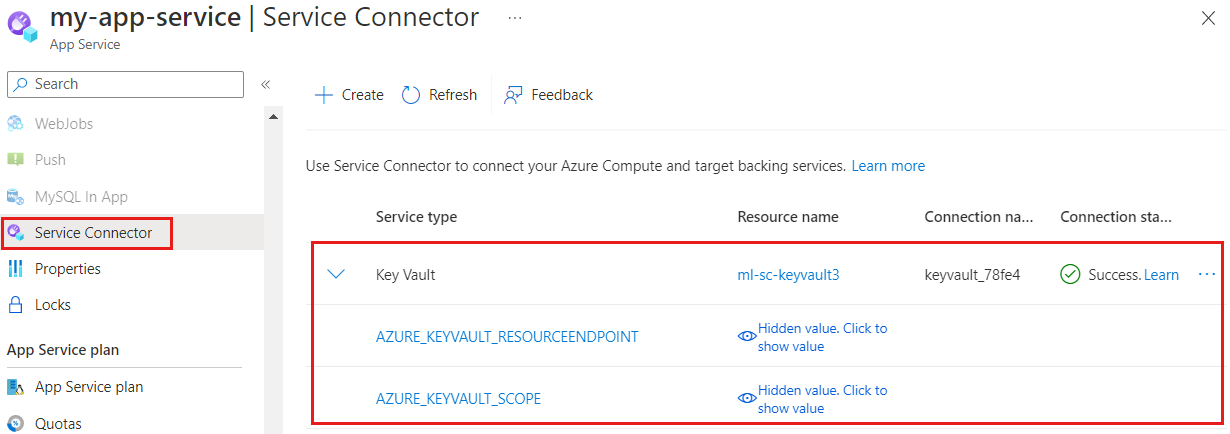This screenshot has width=1230, height=434.
Task: Collapse the left sidebar menu
Action: (x=266, y=85)
